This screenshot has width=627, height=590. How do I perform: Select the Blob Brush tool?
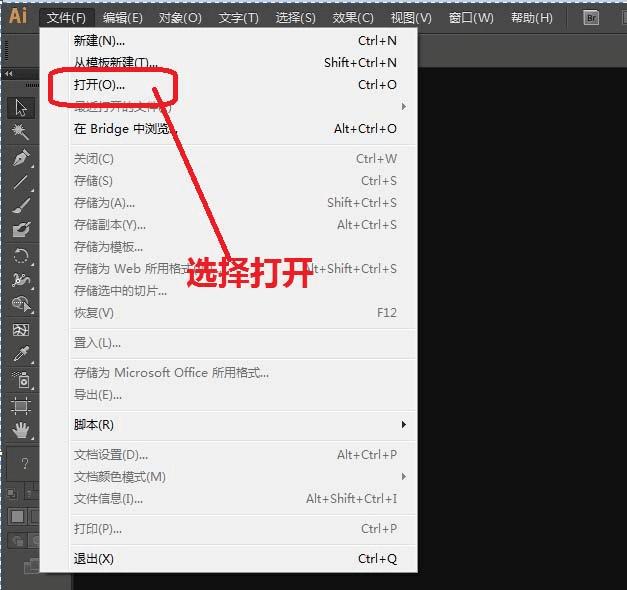pyautogui.click(x=21, y=230)
